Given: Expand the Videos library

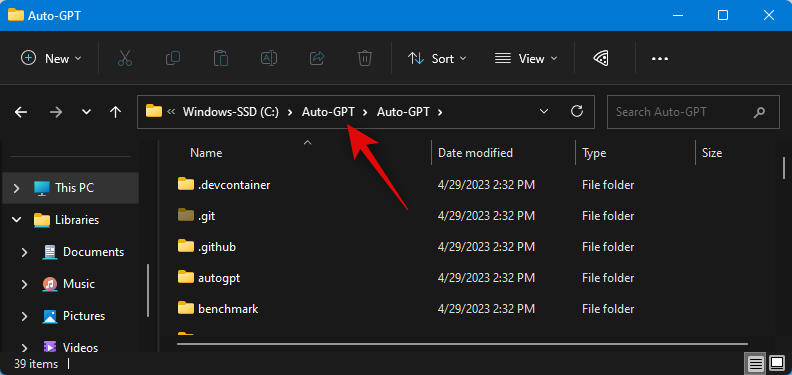Looking at the screenshot, I should pos(24,348).
